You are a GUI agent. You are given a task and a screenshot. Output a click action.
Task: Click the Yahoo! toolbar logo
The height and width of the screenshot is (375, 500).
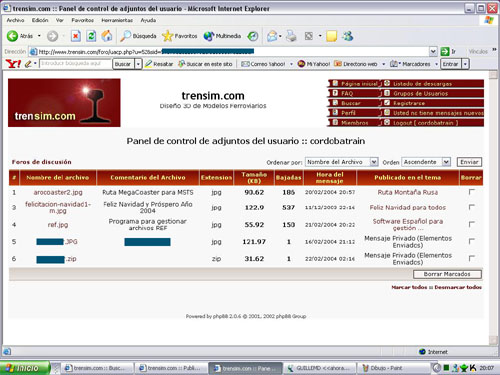pyautogui.click(x=13, y=63)
